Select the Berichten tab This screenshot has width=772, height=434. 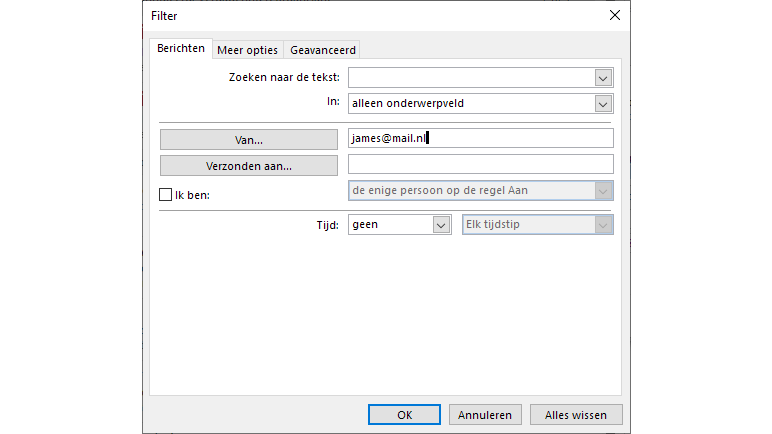[181, 49]
